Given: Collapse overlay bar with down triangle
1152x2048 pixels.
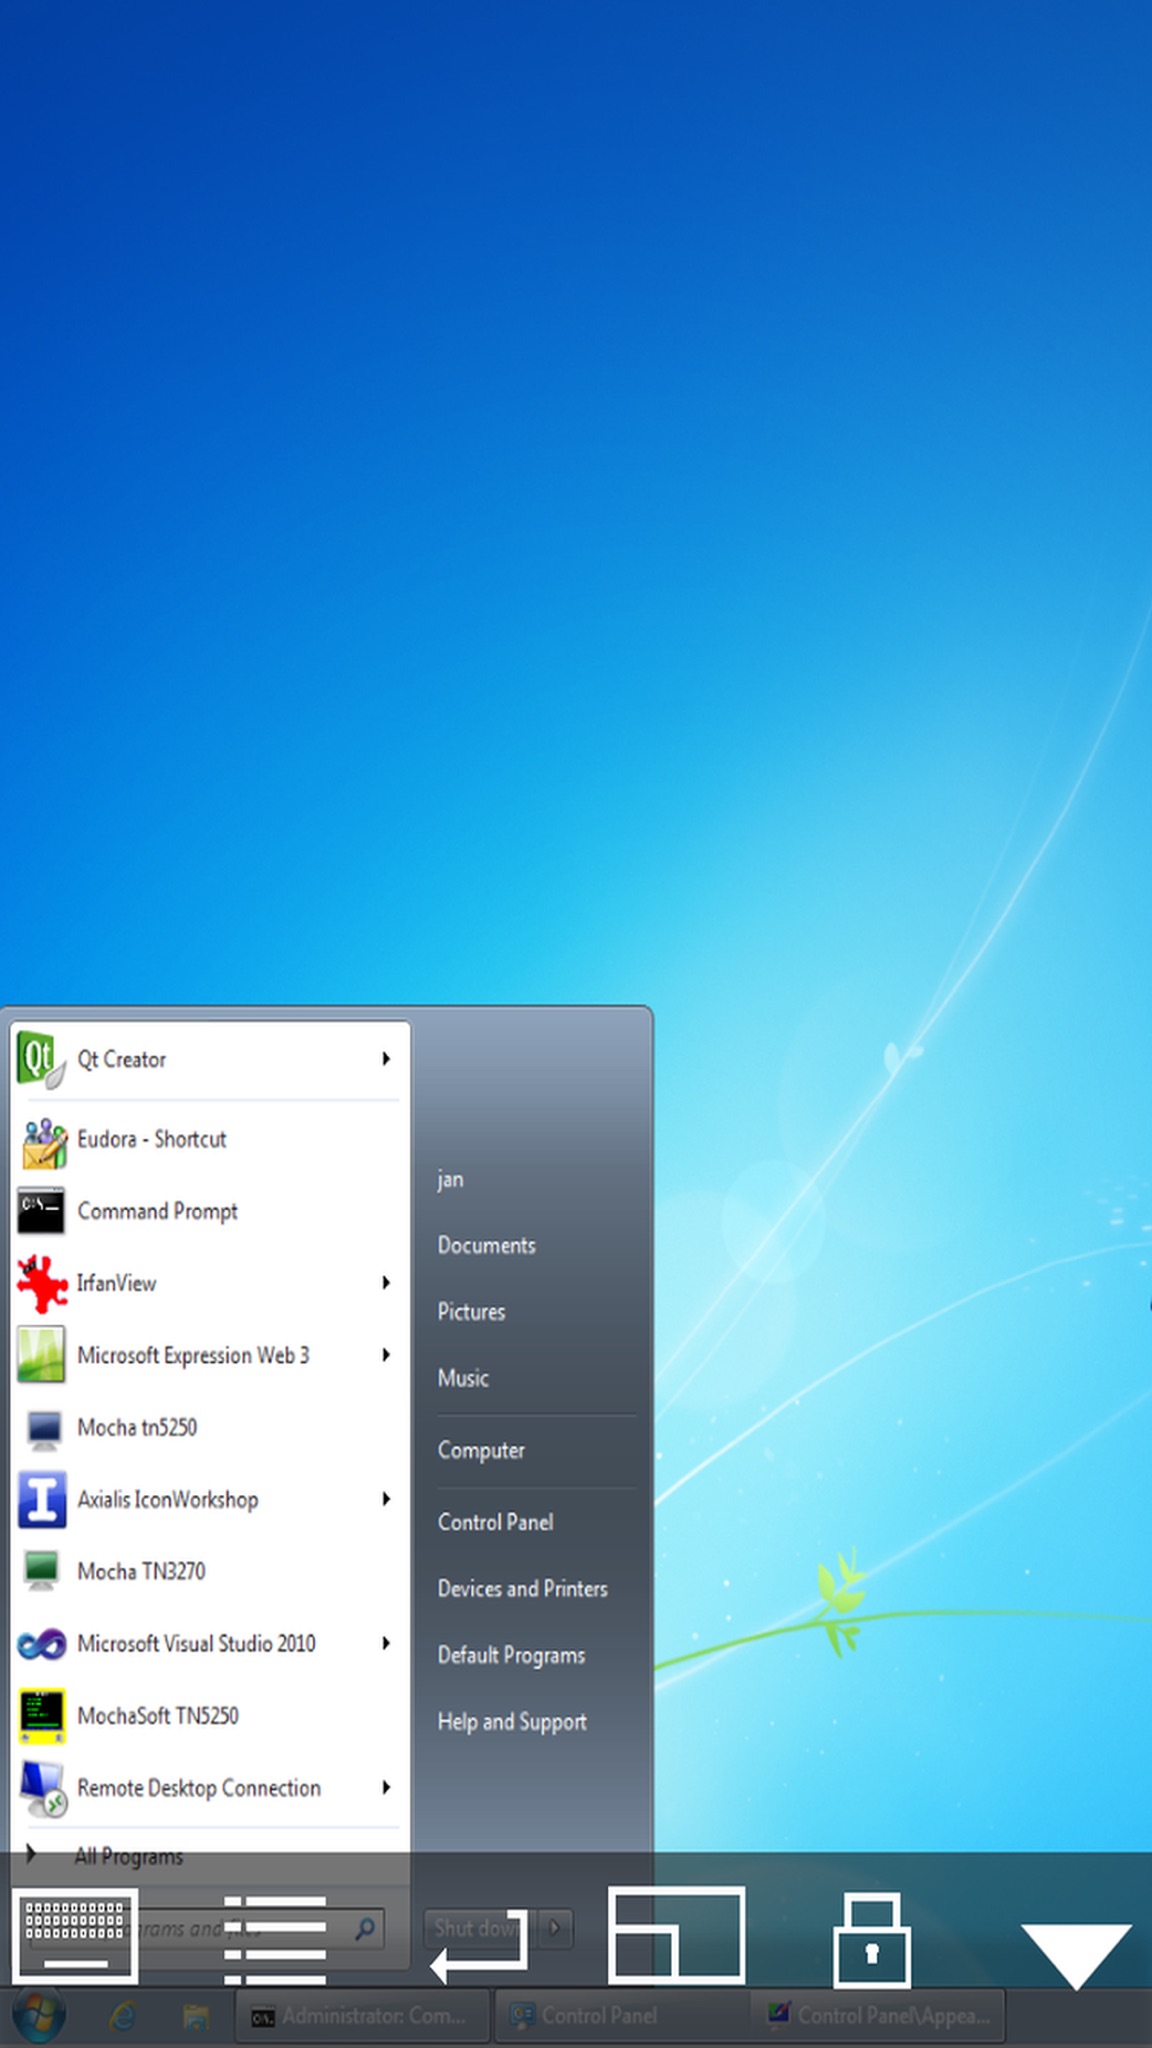Looking at the screenshot, I should coord(1076,1955).
